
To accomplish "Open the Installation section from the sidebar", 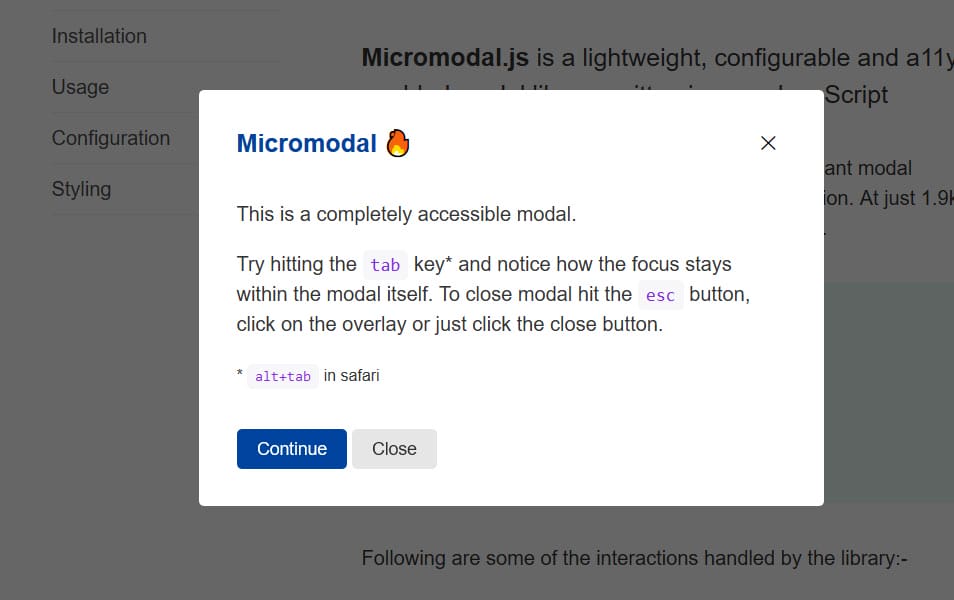I will pos(99,35).
